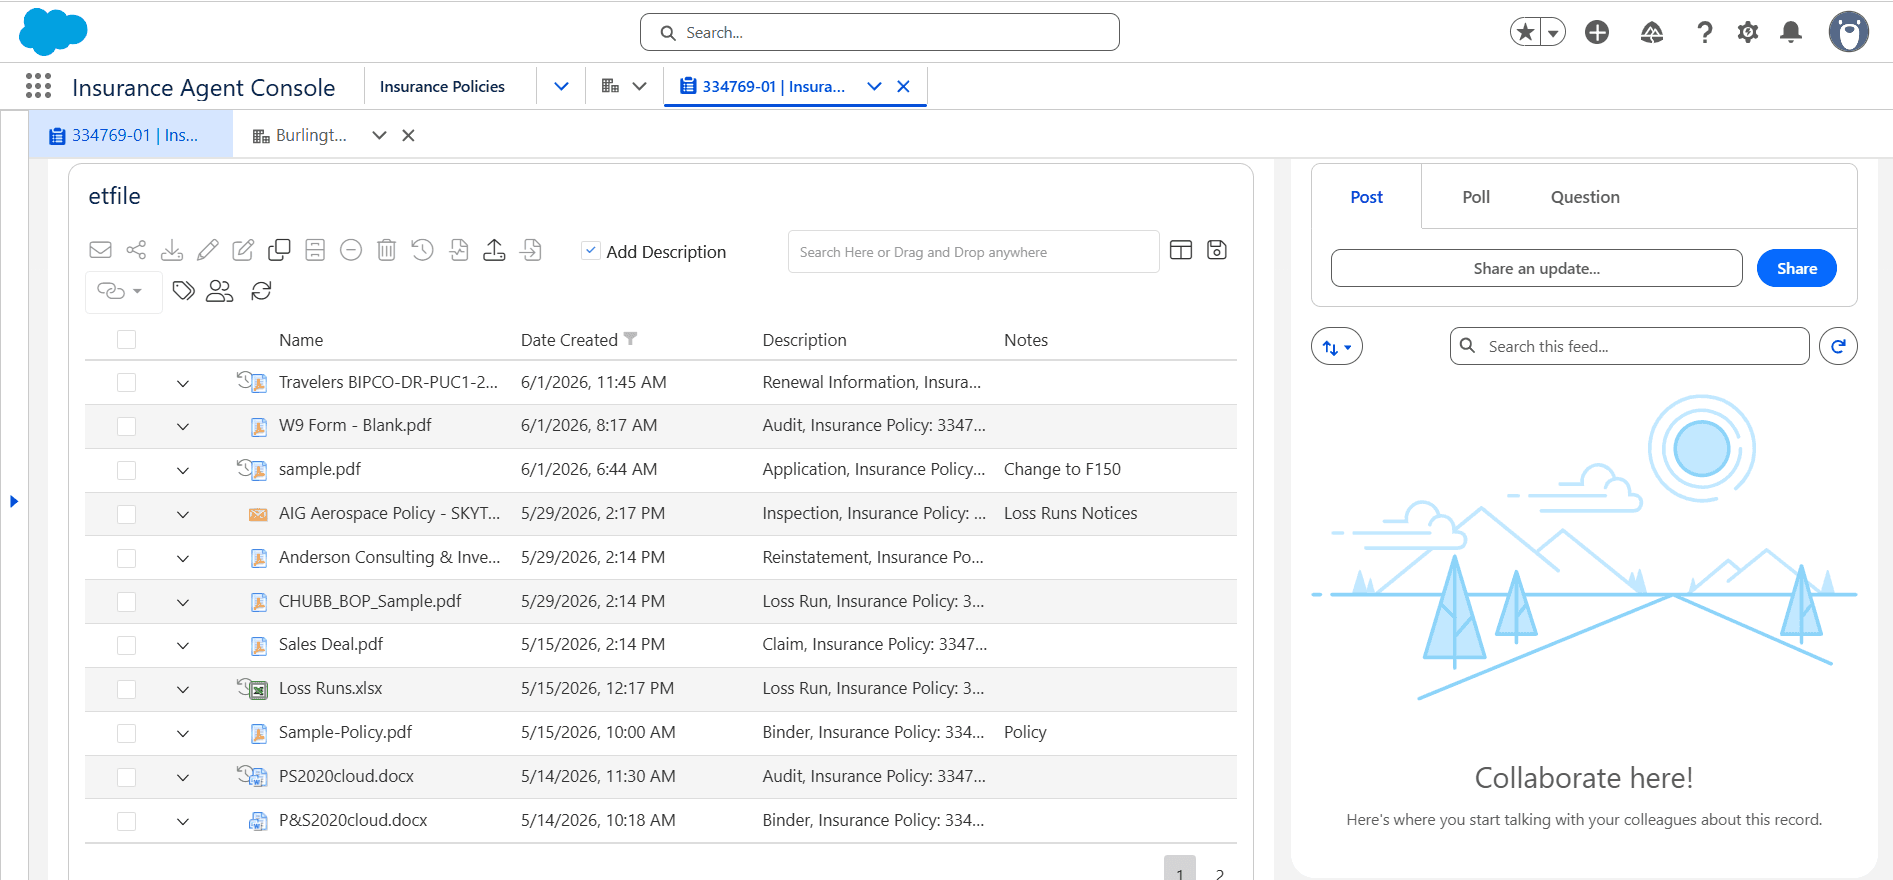The height and width of the screenshot is (880, 1893).
Task: Click the upload icon in etfile toolbar
Action: pyautogui.click(x=494, y=250)
